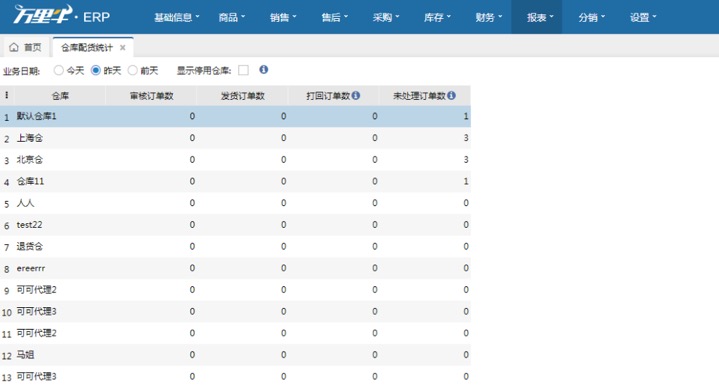Open the 库存 dropdown menu
Image resolution: width=719 pixels, height=386 pixels.
(x=437, y=17)
